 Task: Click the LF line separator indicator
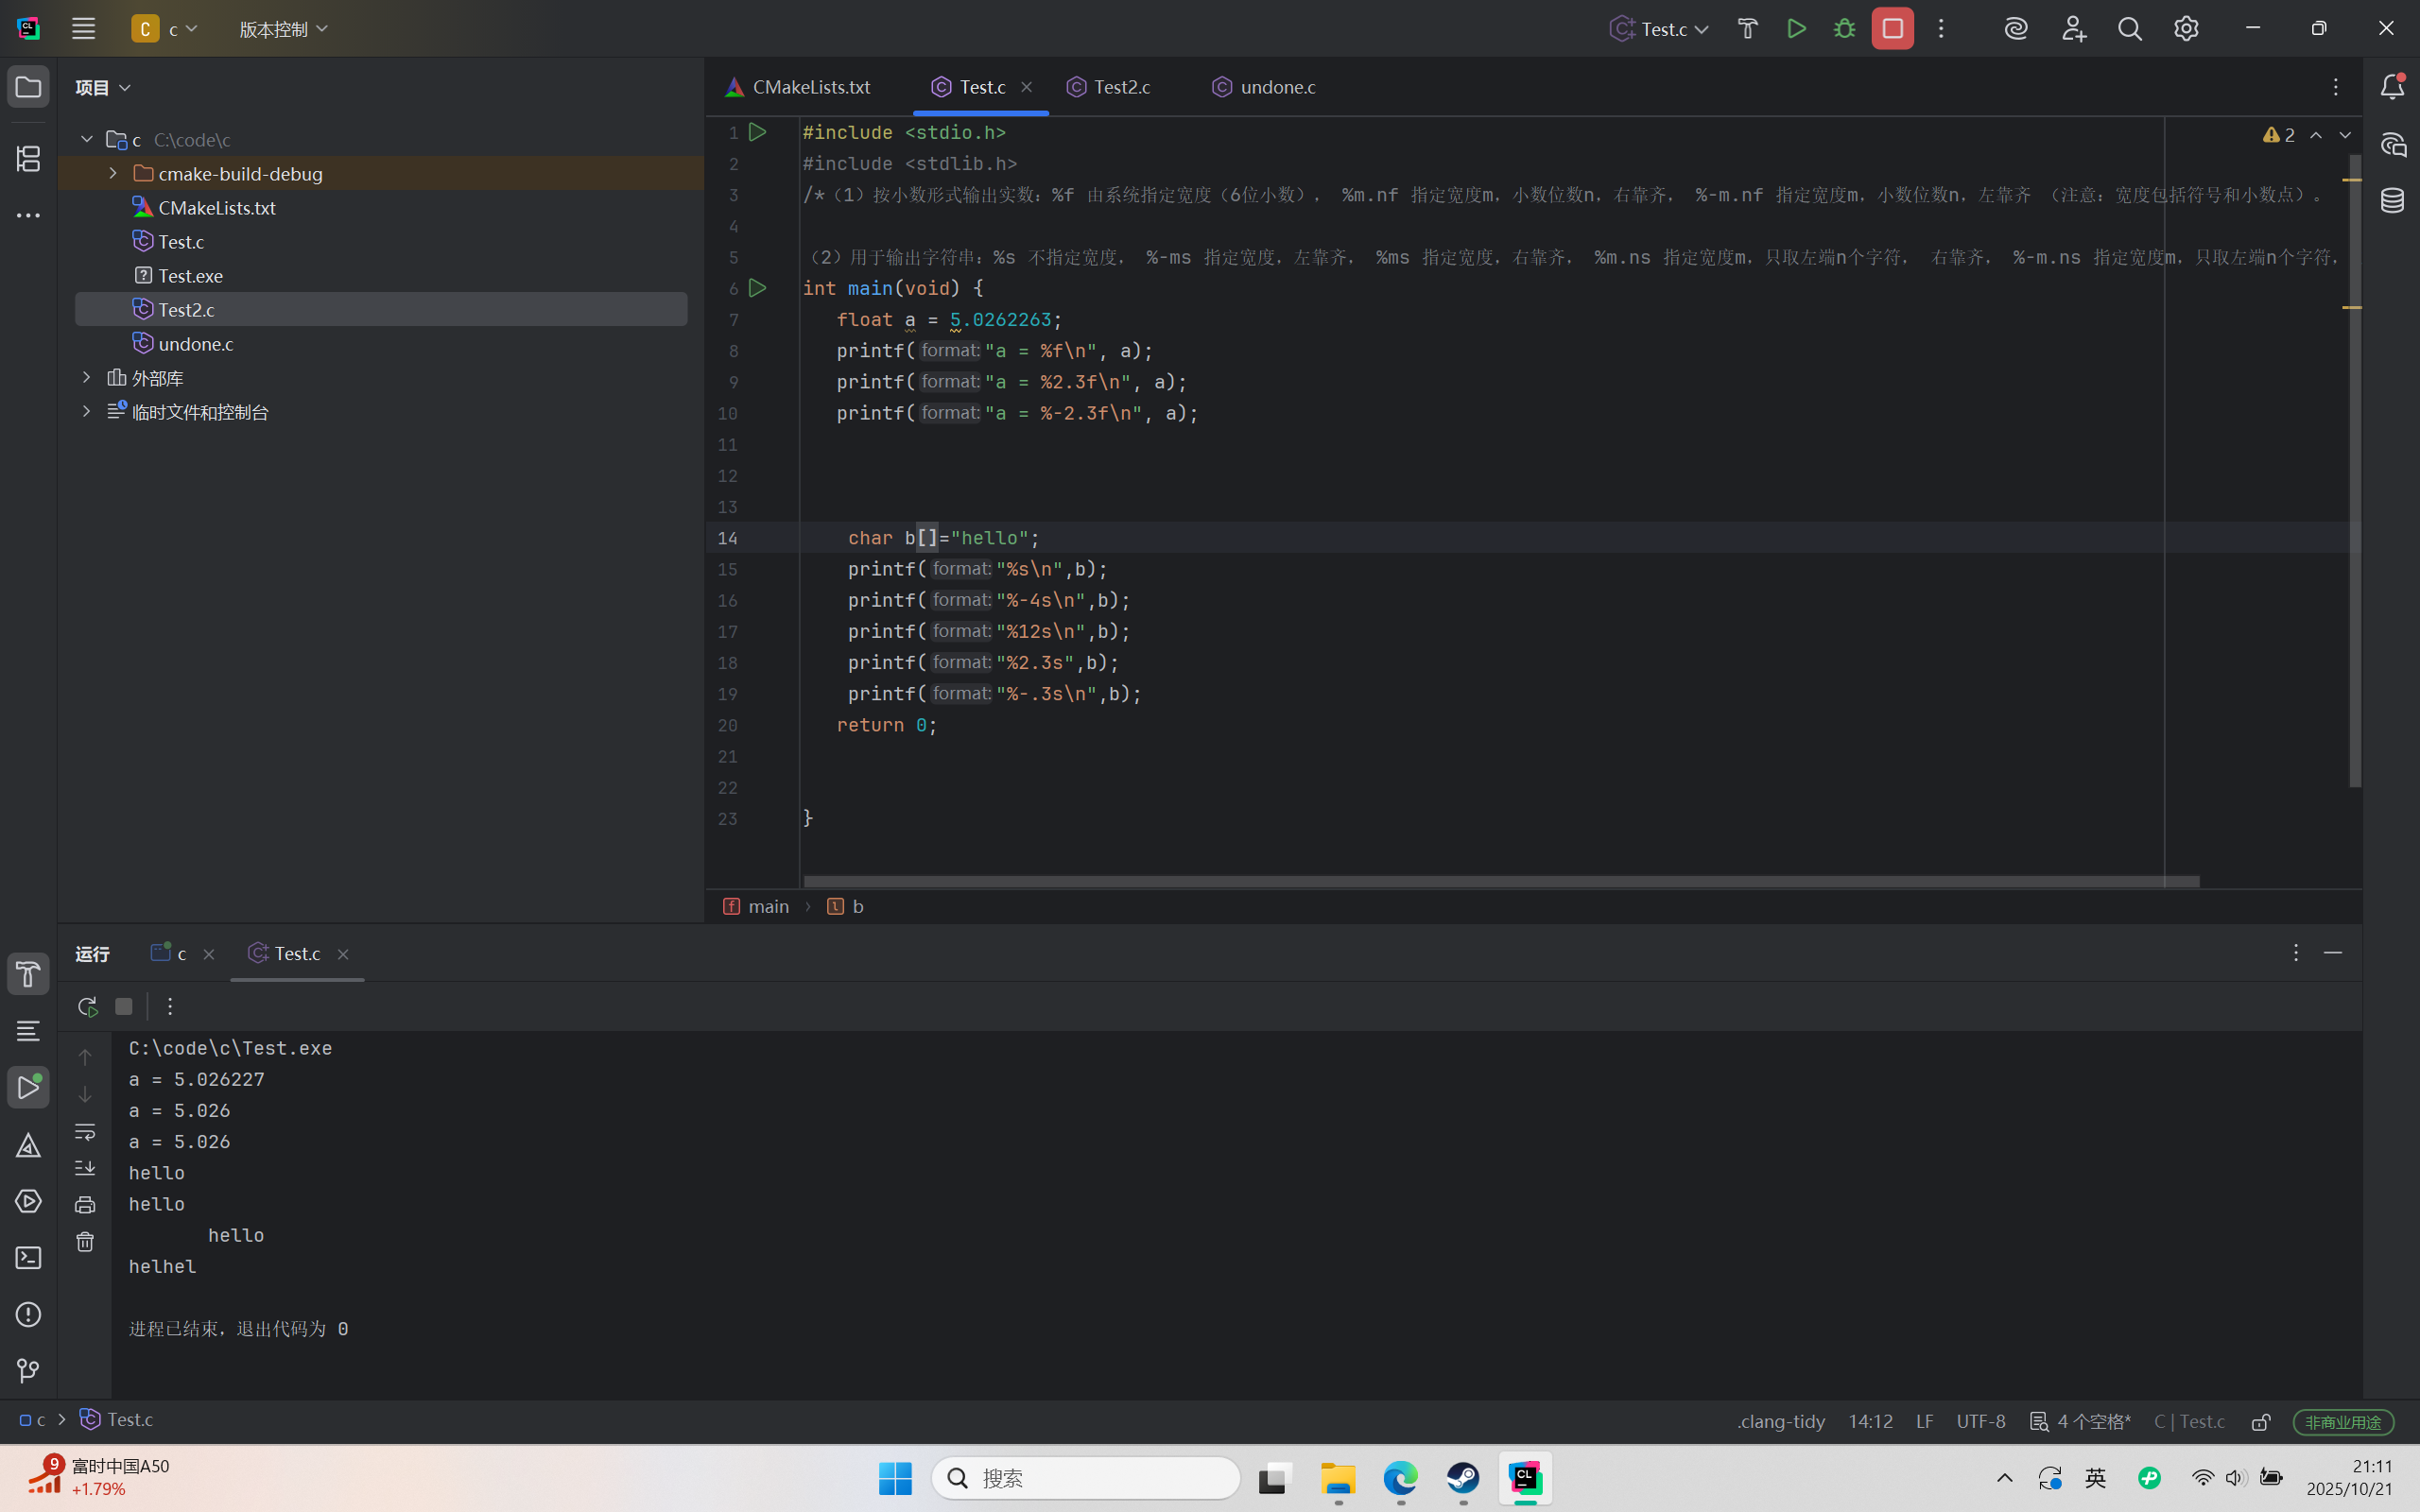[x=1924, y=1421]
